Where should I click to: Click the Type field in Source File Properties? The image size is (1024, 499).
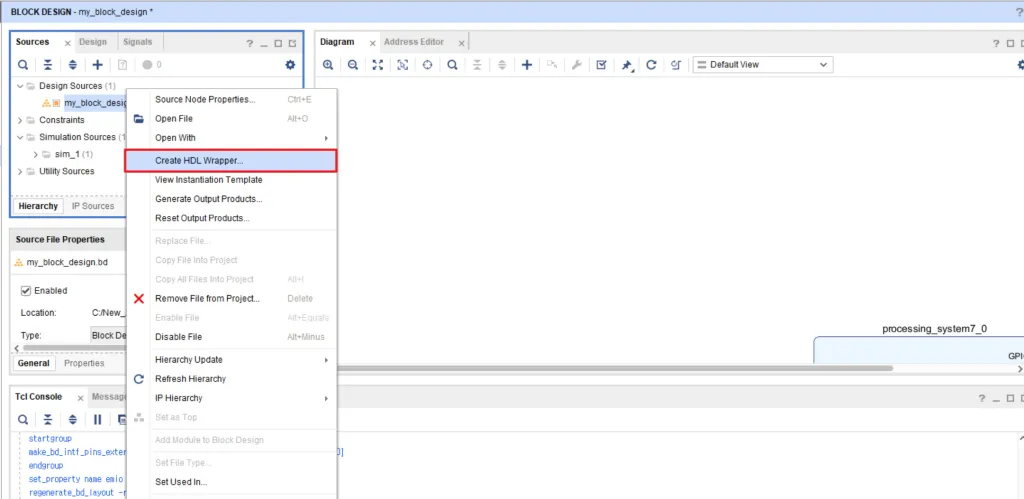coord(108,335)
